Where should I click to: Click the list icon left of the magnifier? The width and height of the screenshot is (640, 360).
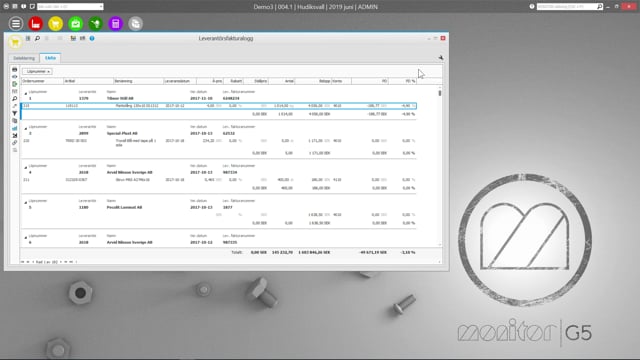click(x=28, y=38)
